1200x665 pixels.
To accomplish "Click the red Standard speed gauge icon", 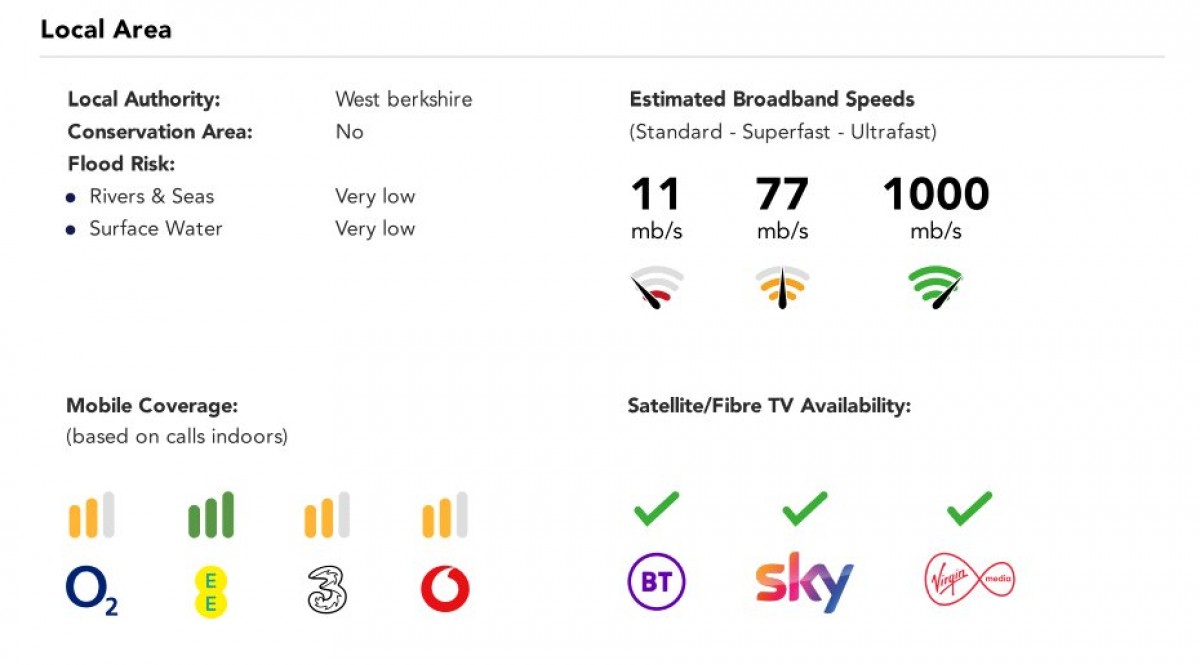I will (656, 288).
